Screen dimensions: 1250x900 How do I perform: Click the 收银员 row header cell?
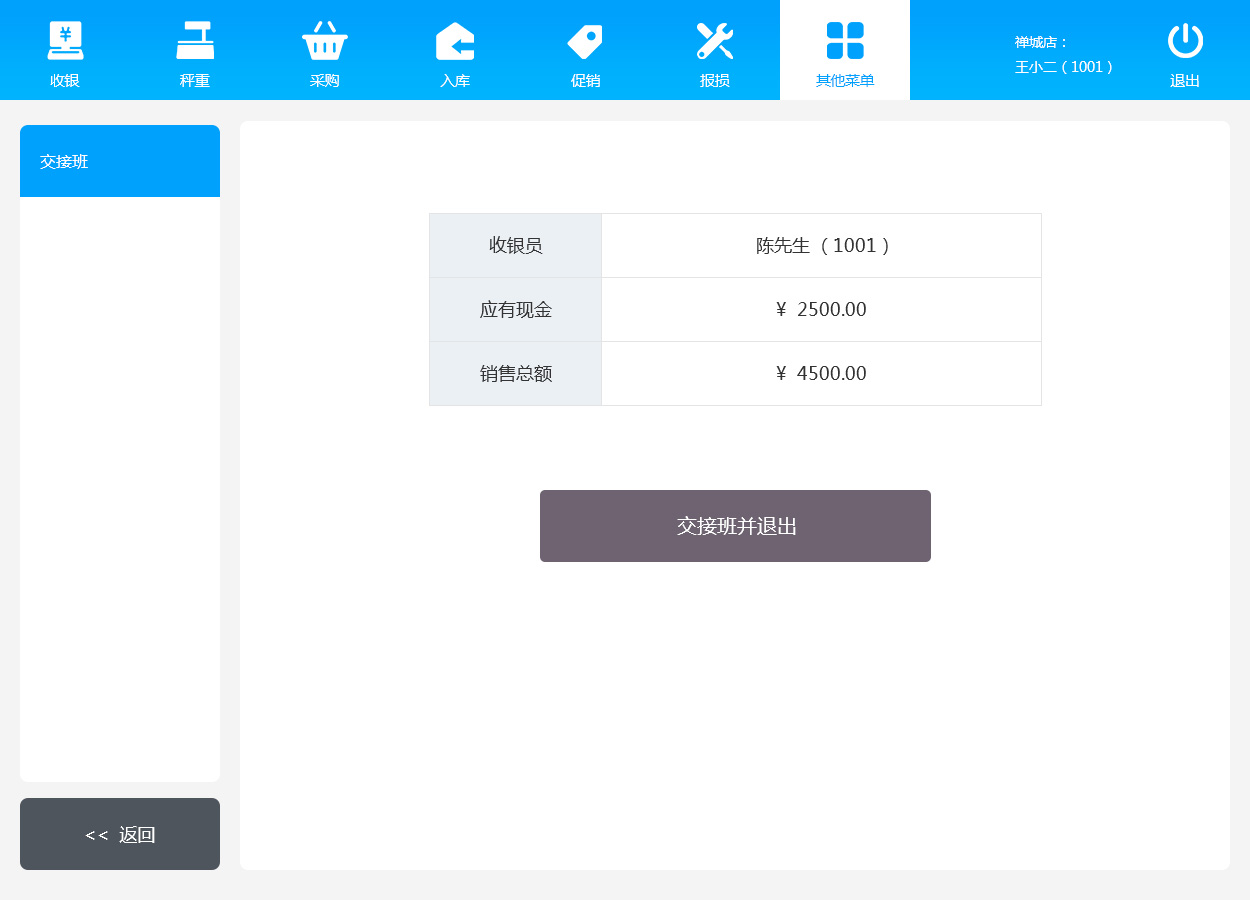point(515,245)
